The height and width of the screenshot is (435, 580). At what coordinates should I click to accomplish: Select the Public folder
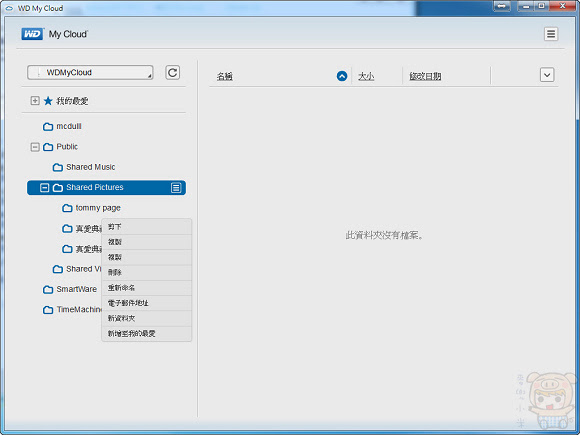coord(67,146)
